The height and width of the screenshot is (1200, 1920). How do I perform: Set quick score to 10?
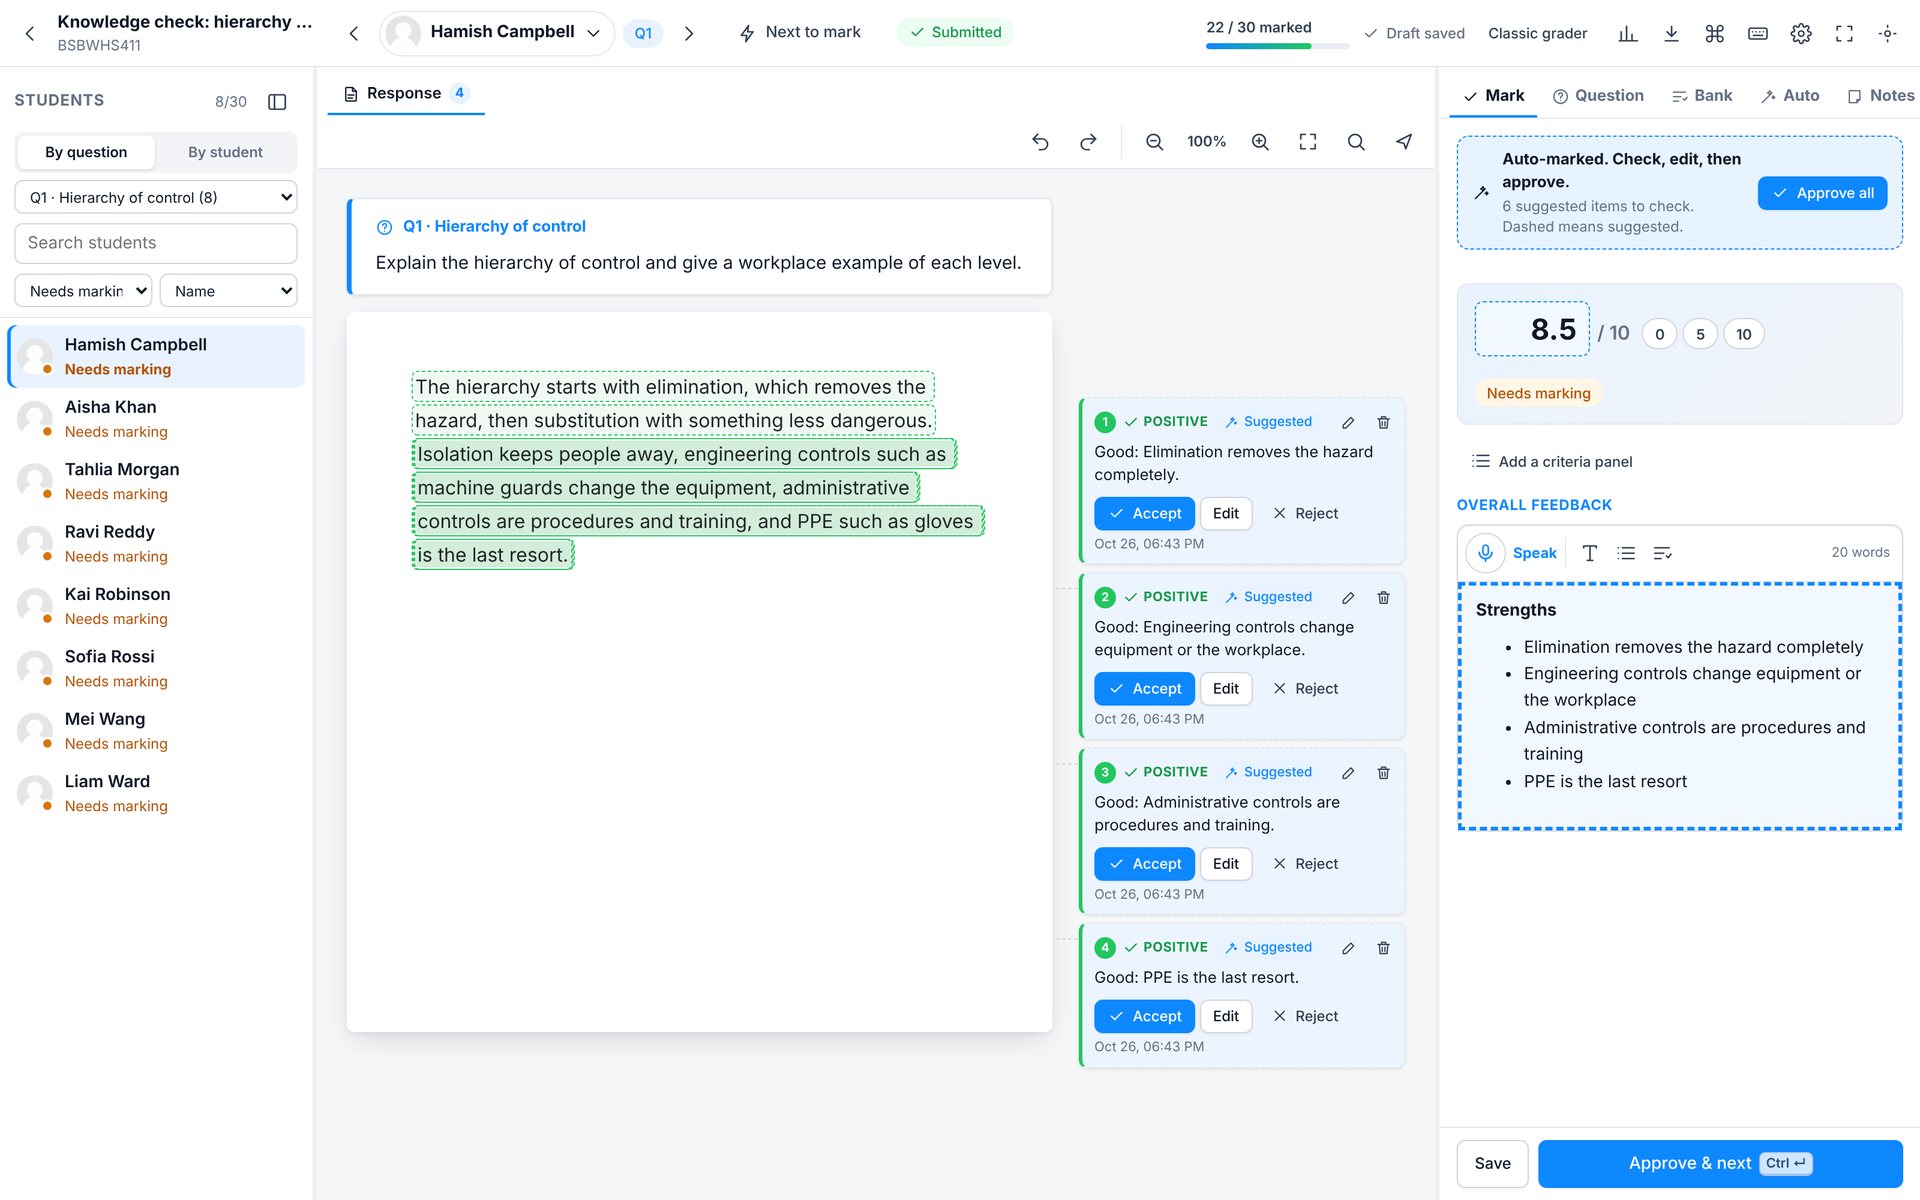tap(1743, 334)
